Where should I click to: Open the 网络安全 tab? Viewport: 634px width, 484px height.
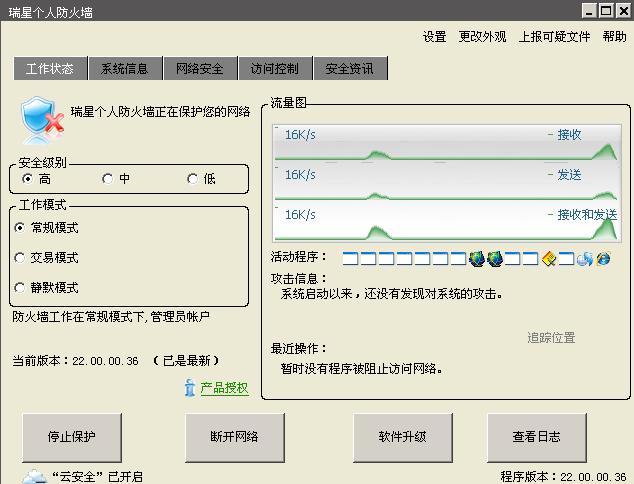200,68
